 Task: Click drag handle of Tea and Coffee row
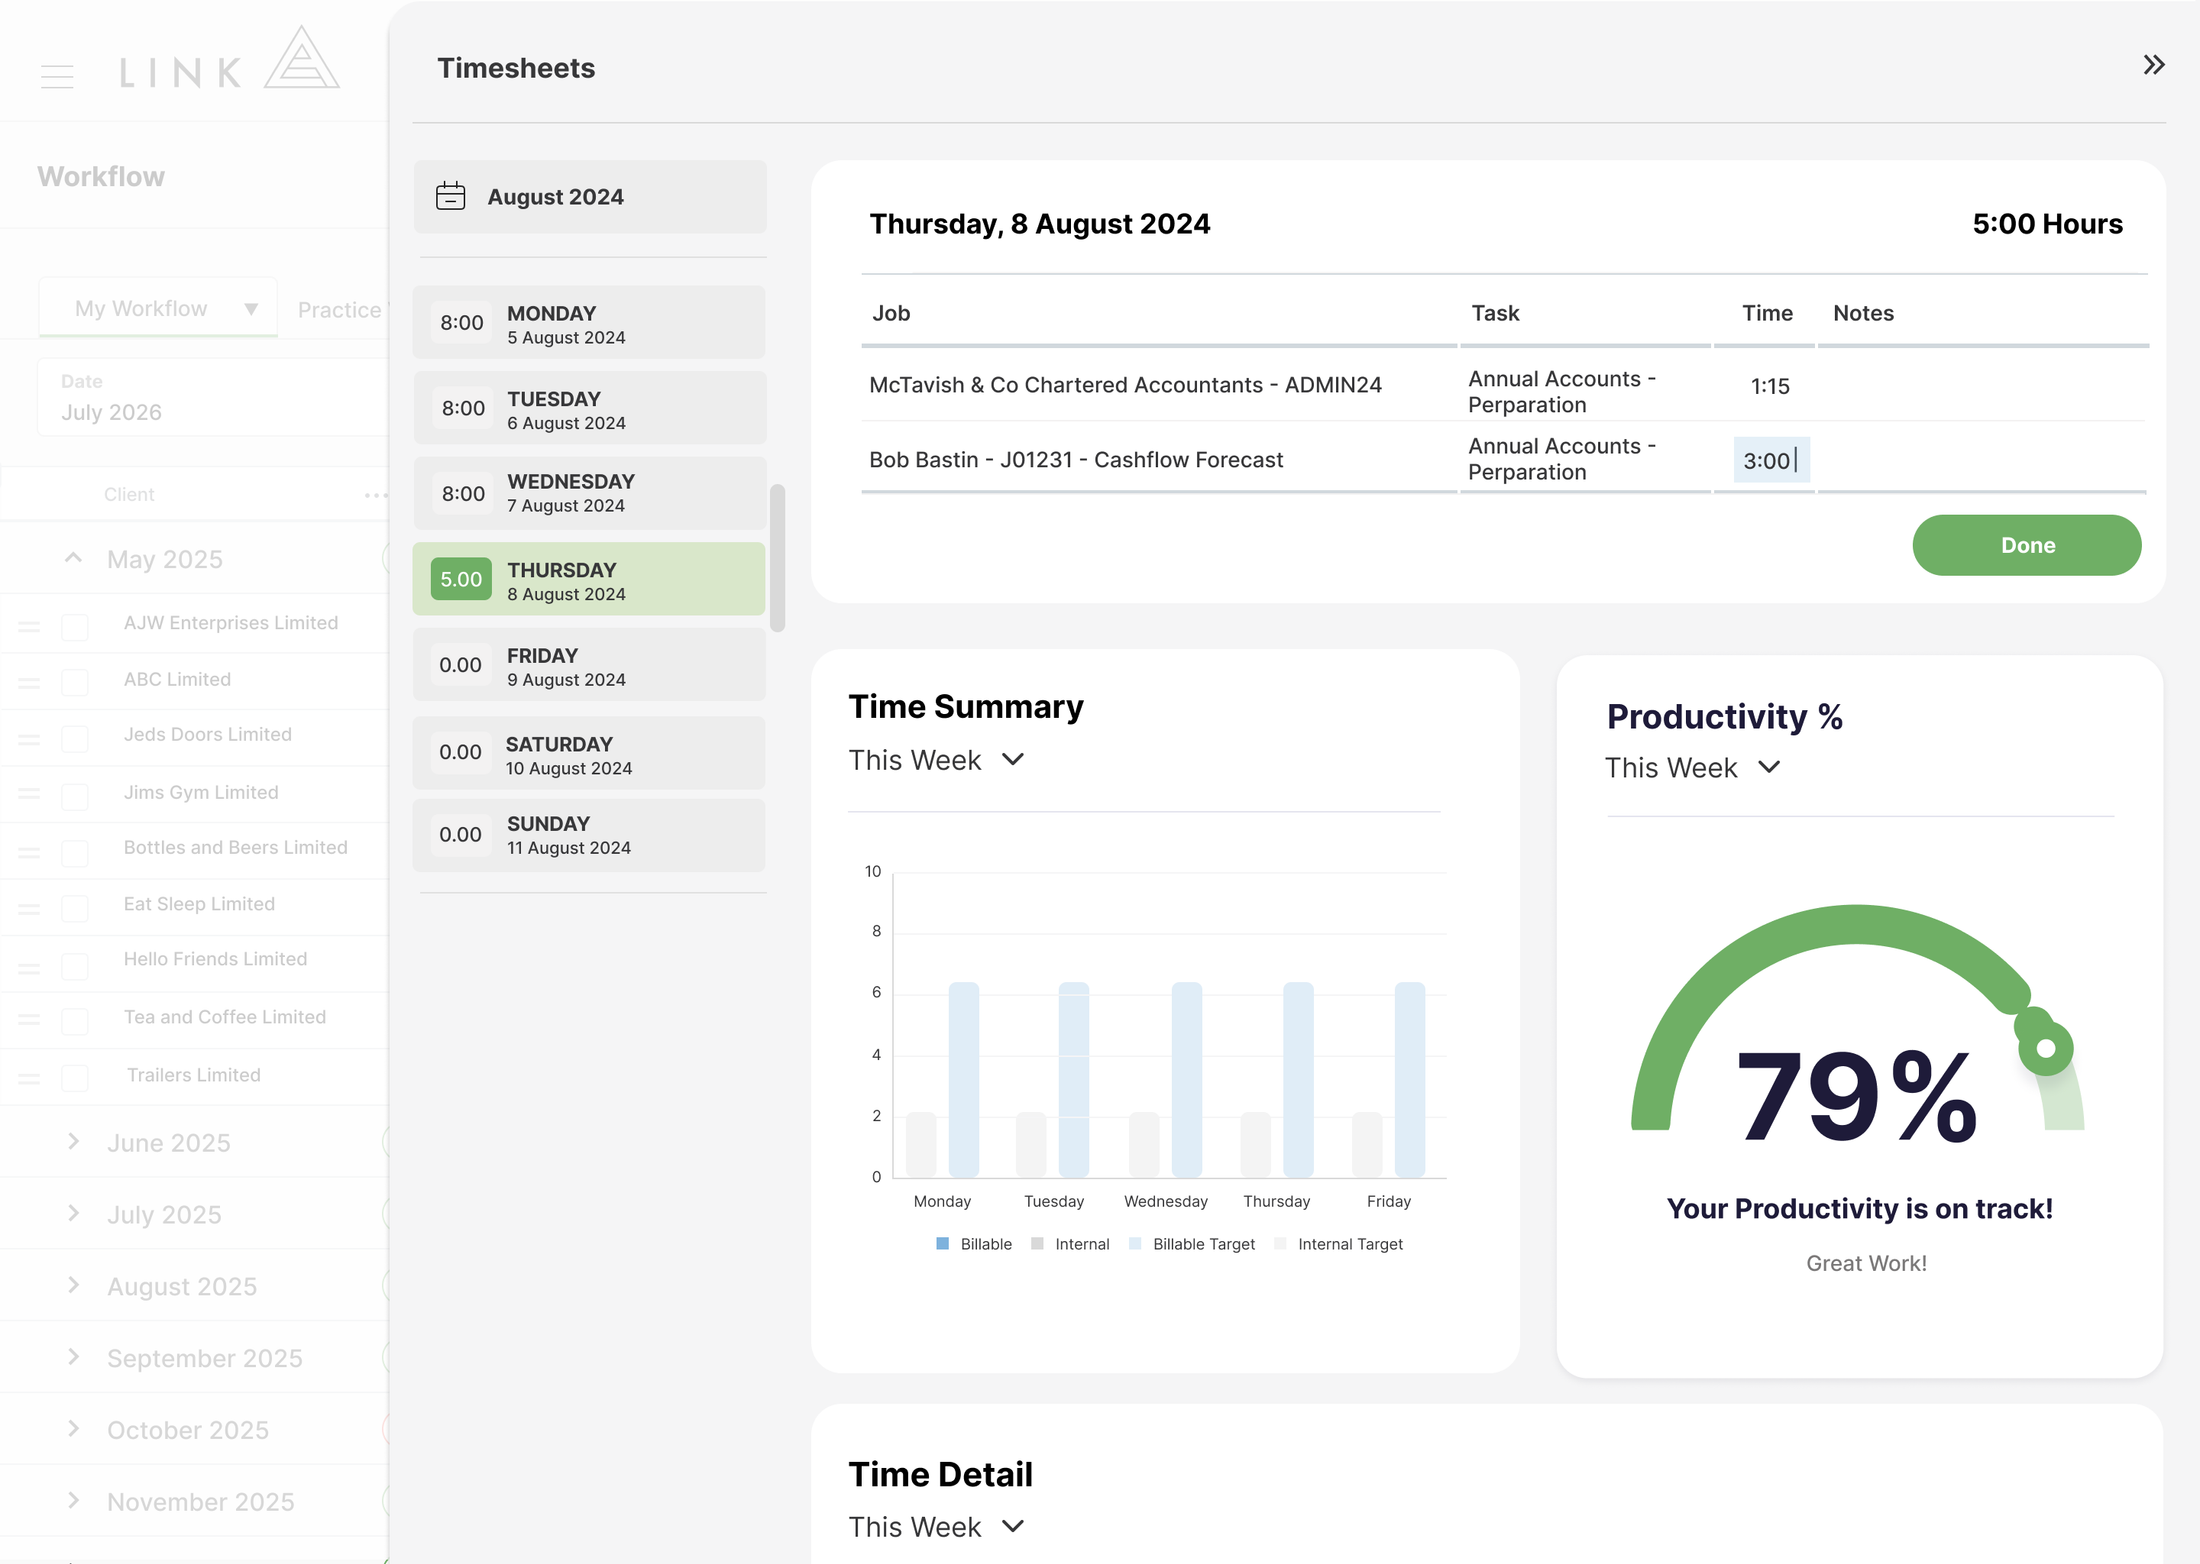29,1018
